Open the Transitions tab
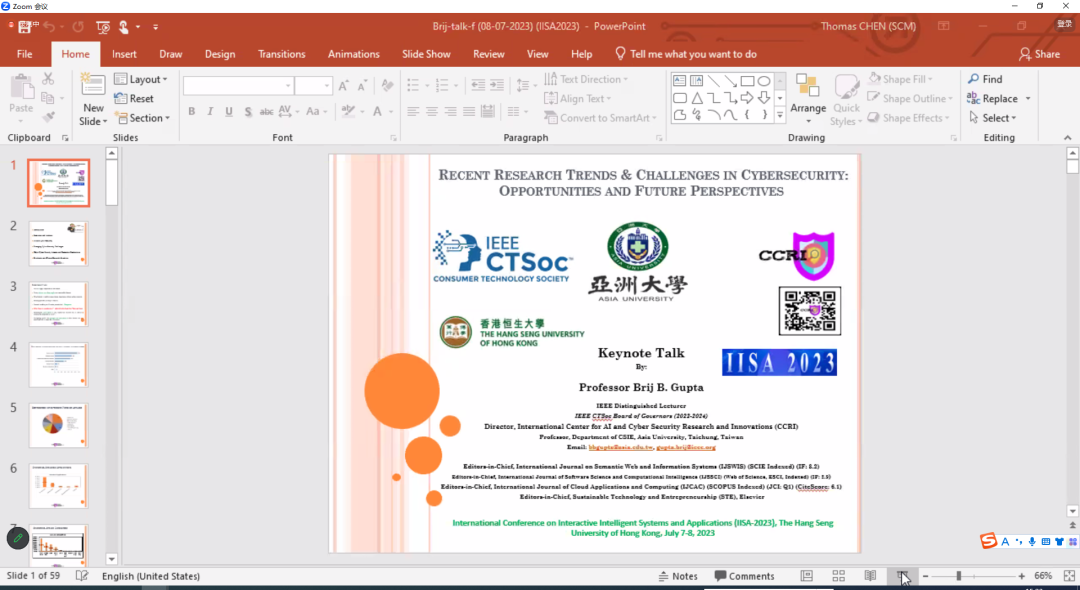This screenshot has height=590, width=1080. (282, 54)
